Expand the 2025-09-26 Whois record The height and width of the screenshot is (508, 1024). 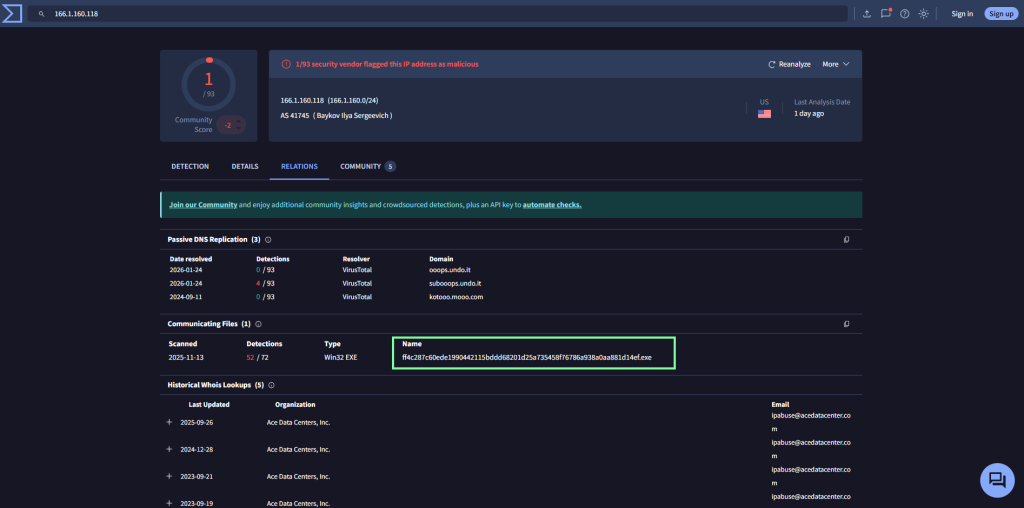point(169,422)
